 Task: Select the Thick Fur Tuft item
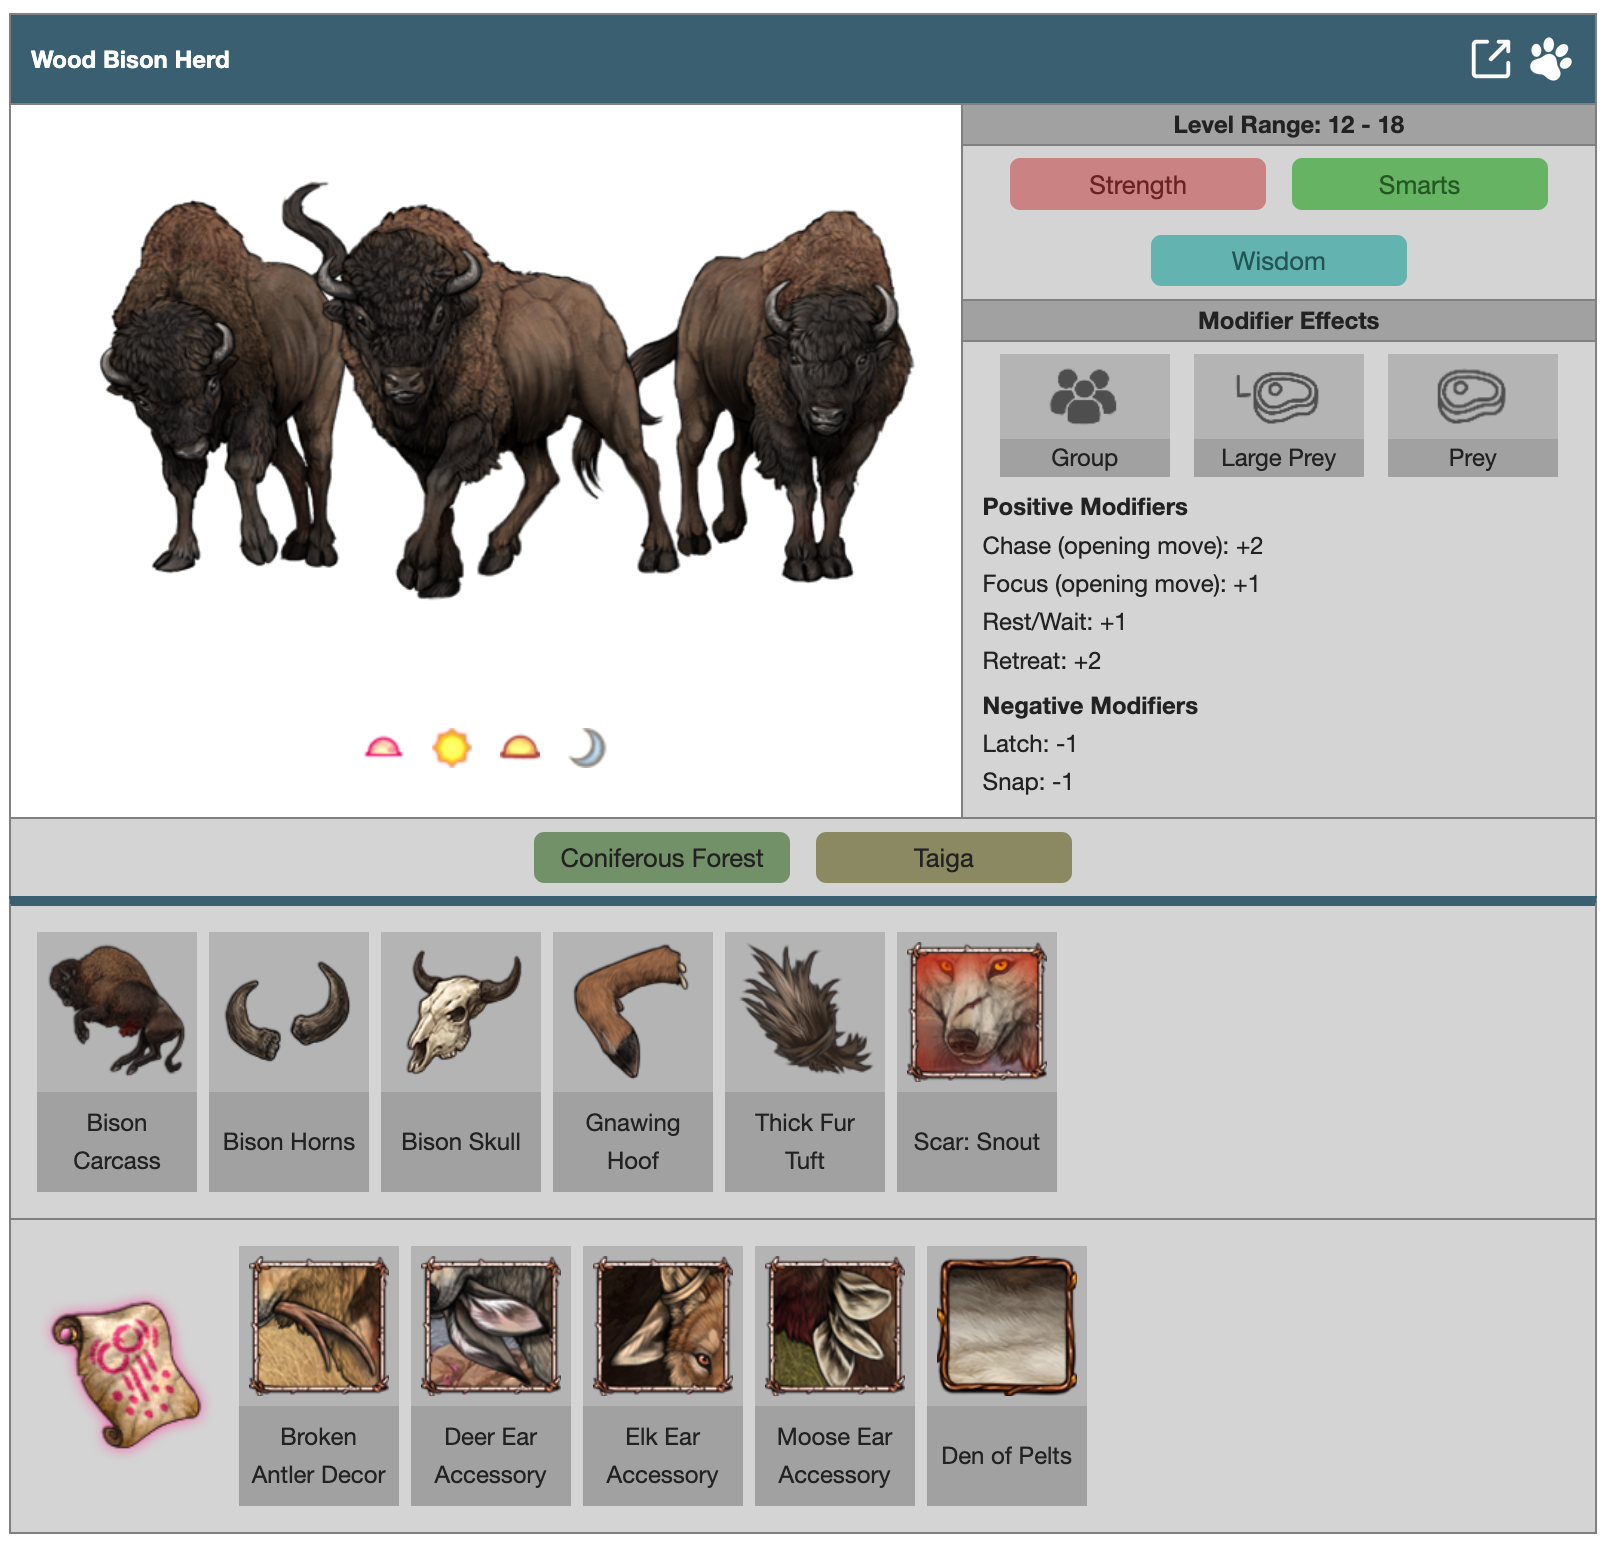805,1060
